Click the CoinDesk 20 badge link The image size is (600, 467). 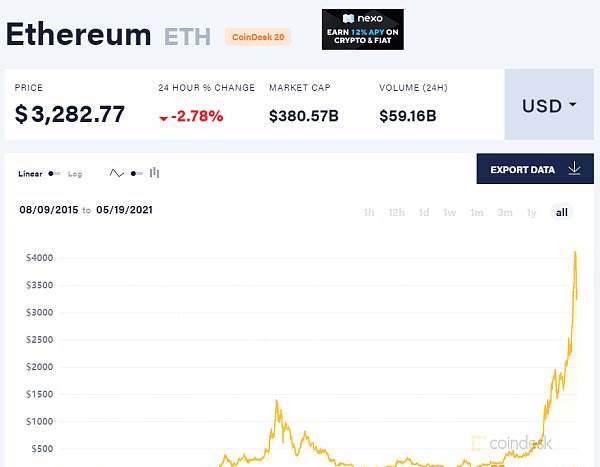(258, 37)
